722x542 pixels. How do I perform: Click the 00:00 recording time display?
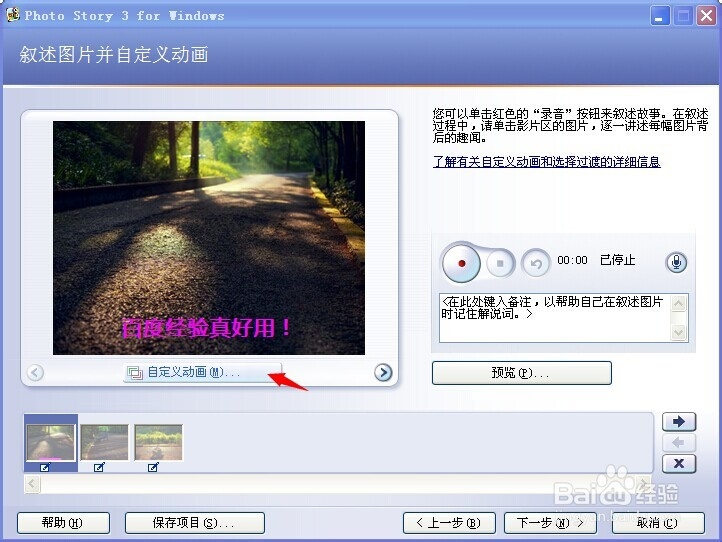click(572, 260)
